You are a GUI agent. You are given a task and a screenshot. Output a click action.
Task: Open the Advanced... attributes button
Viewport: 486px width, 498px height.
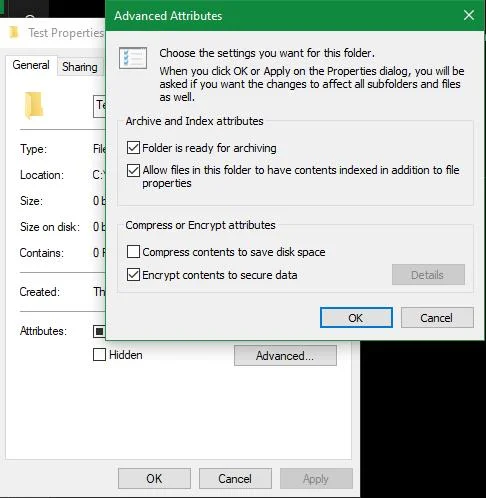pyautogui.click(x=285, y=356)
